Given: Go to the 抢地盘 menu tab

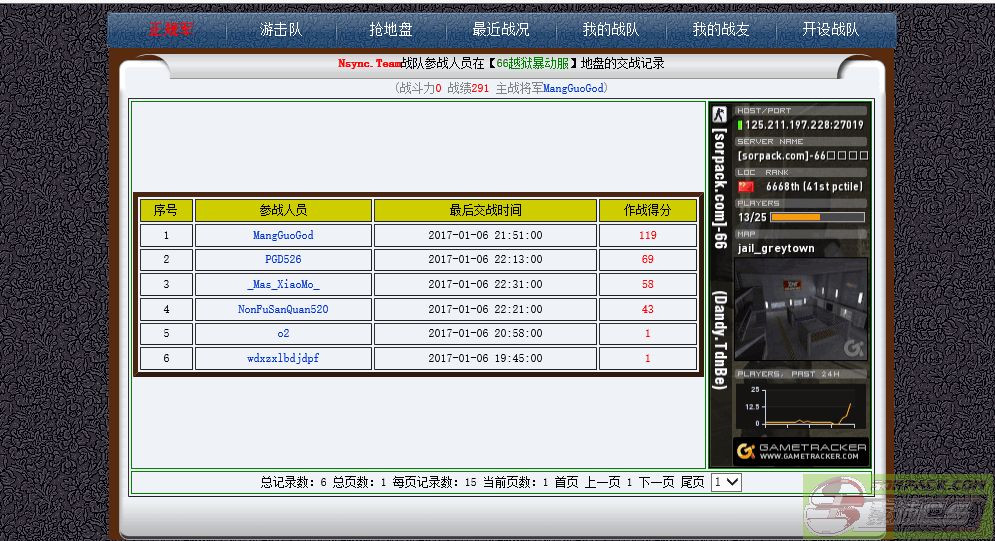Looking at the screenshot, I should tap(390, 30).
